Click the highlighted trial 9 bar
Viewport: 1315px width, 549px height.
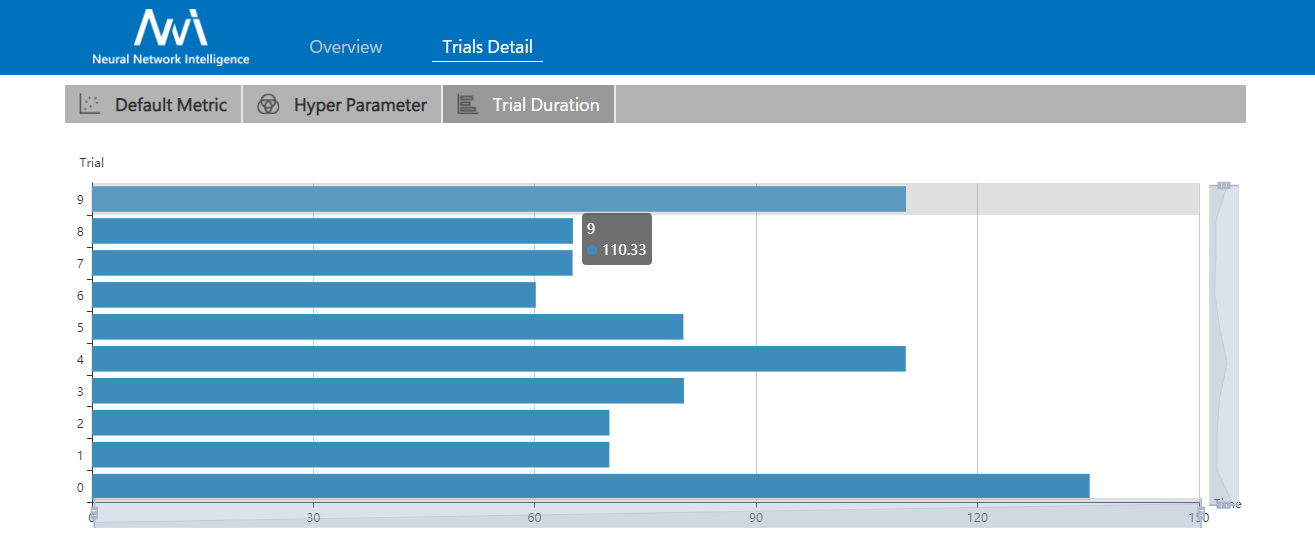[x=498, y=198]
